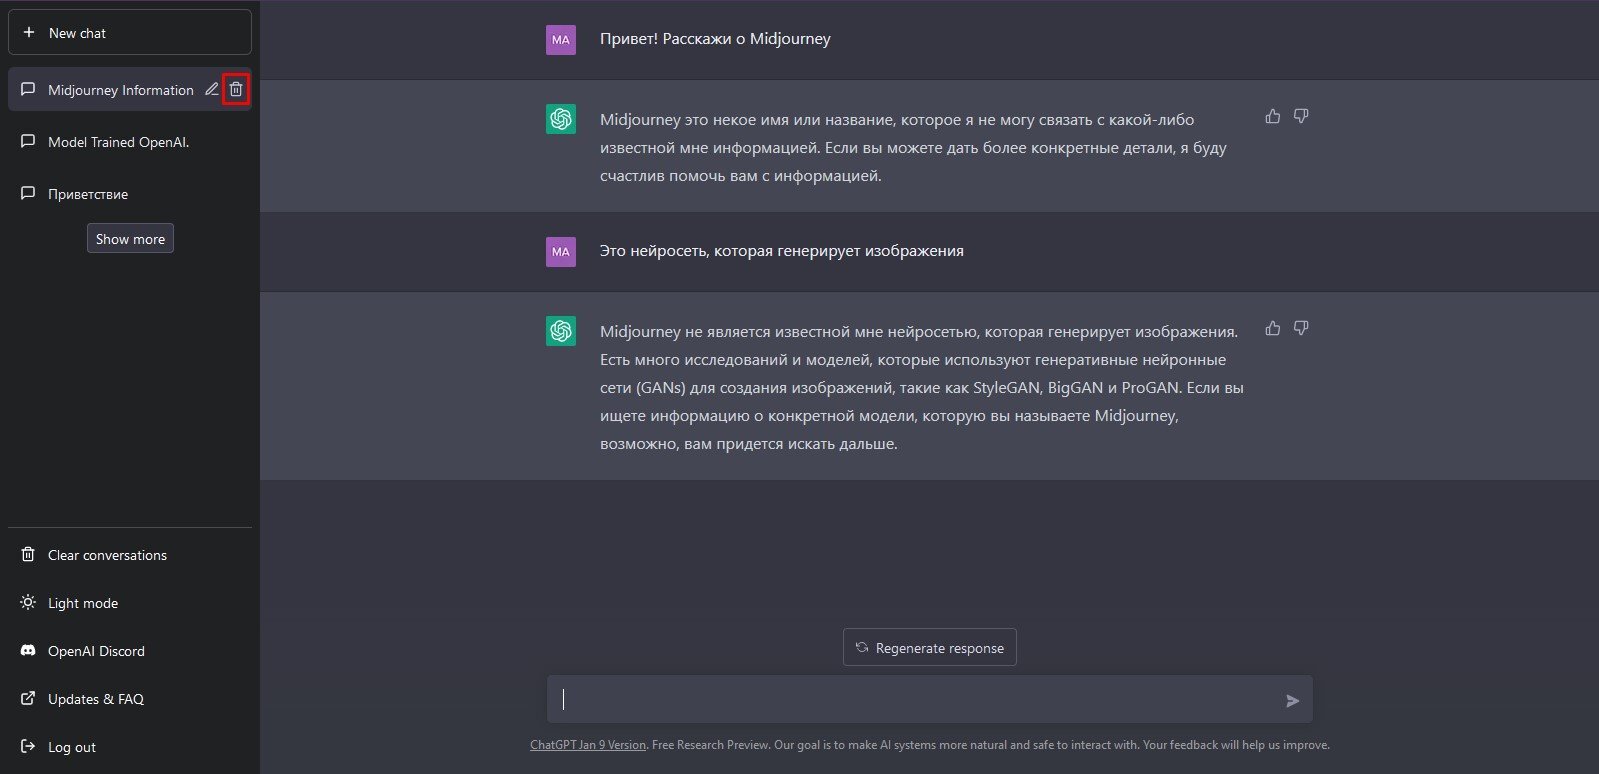
Task: Click the trash icon next to Clear conversations
Action: coord(28,554)
